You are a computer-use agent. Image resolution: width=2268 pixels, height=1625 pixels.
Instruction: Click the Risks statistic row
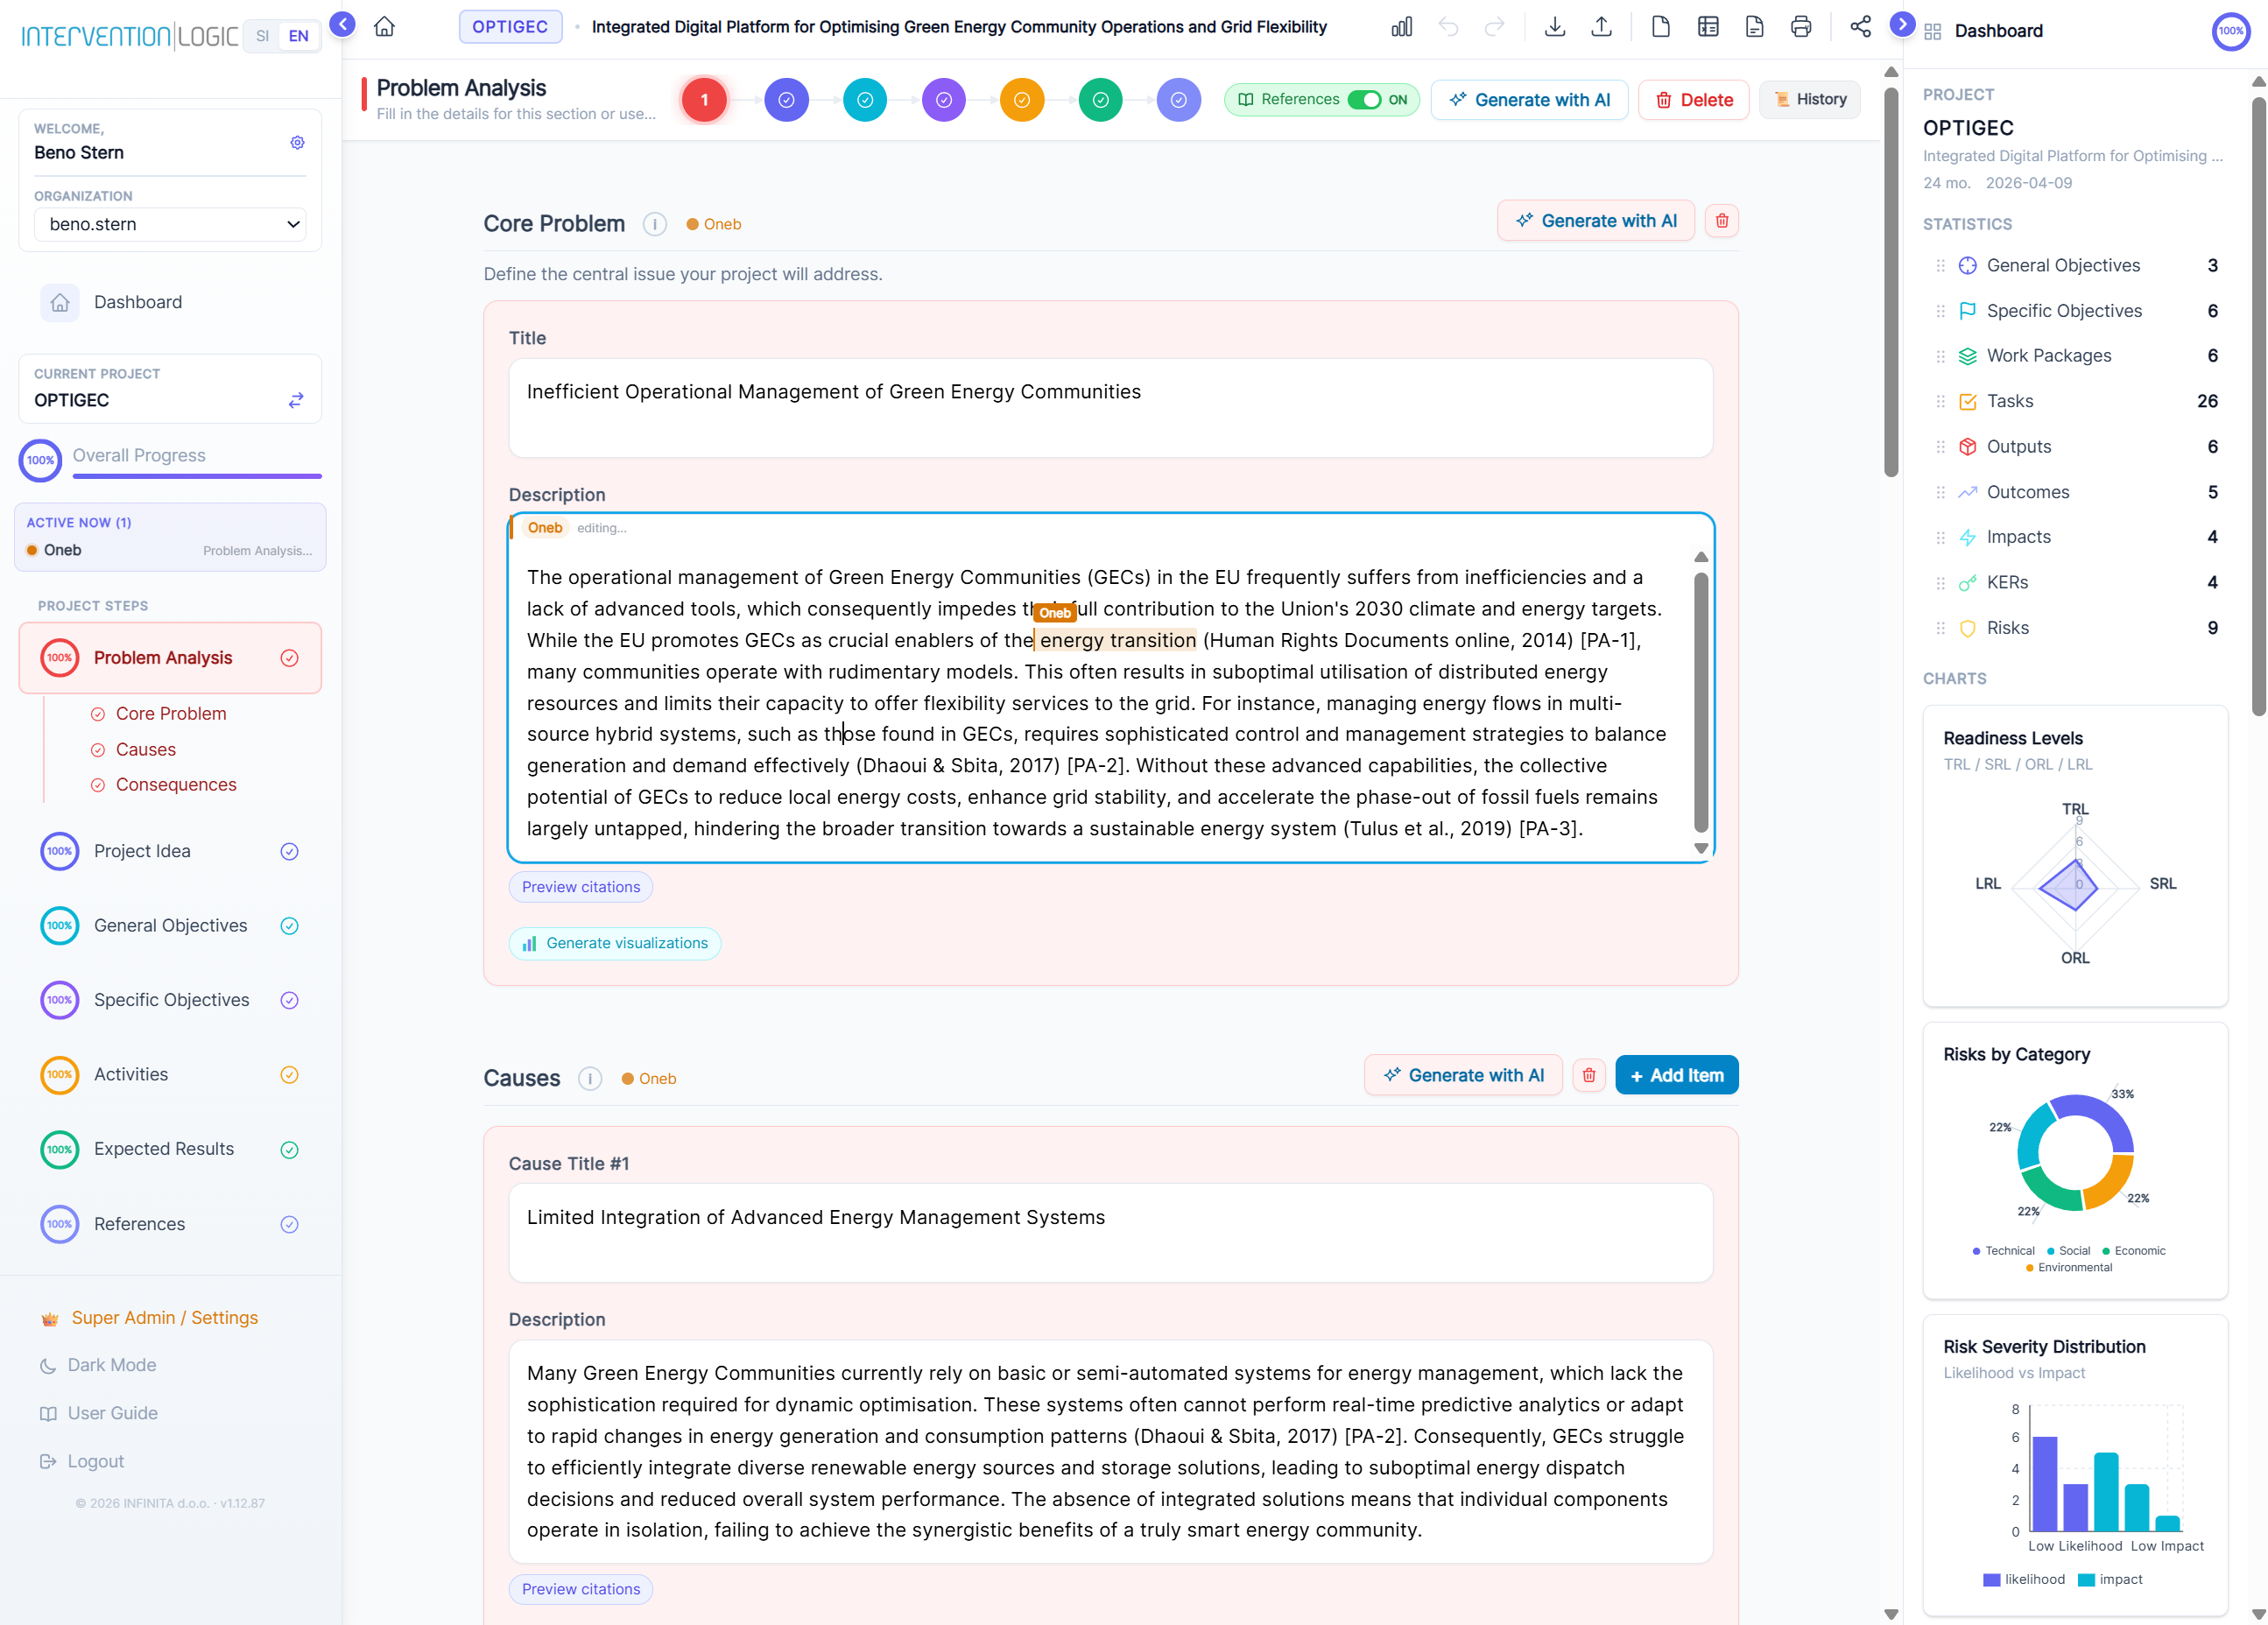click(2078, 628)
